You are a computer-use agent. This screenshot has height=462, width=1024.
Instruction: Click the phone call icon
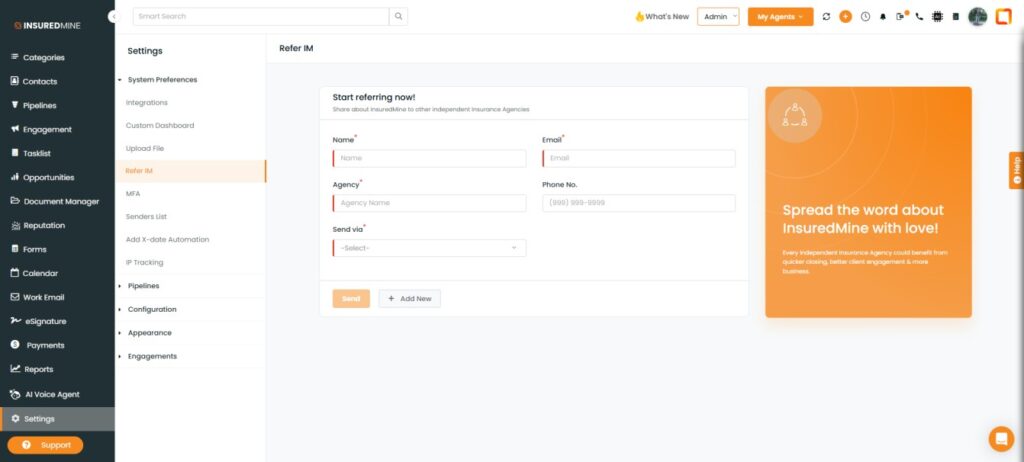point(919,17)
